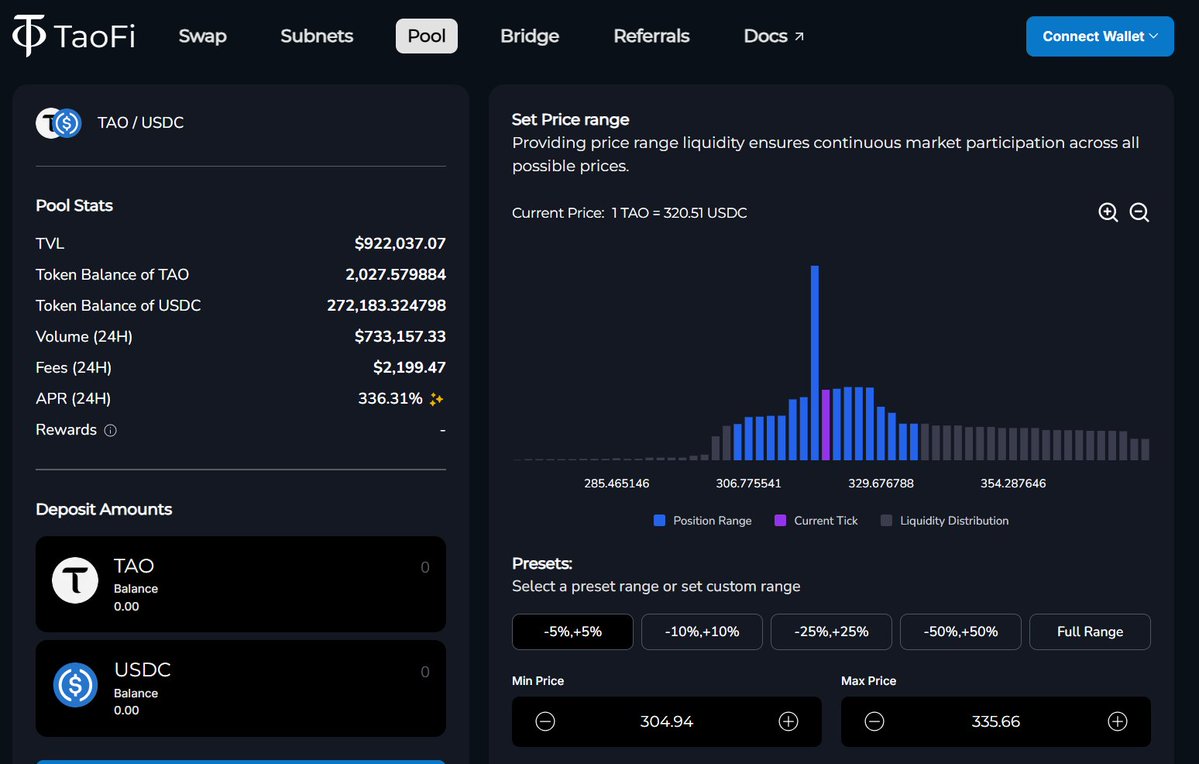Decrease the Max Price value

point(875,721)
